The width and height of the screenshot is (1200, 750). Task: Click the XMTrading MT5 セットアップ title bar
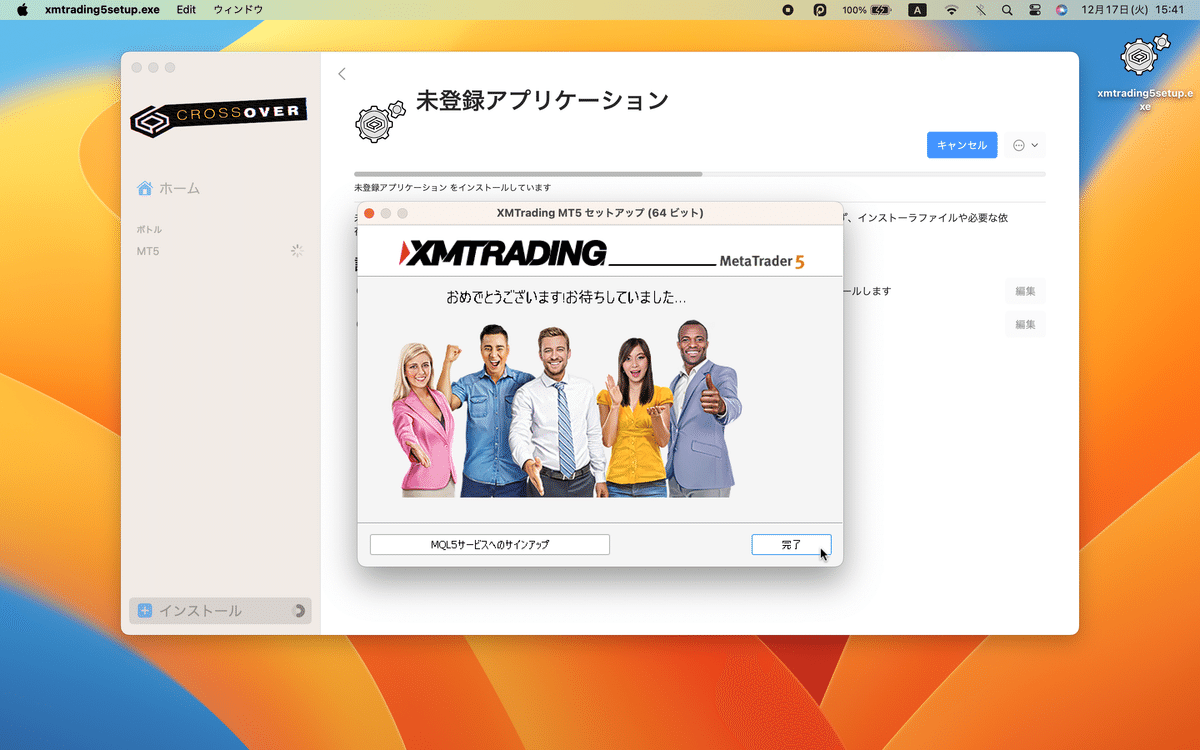(x=600, y=213)
